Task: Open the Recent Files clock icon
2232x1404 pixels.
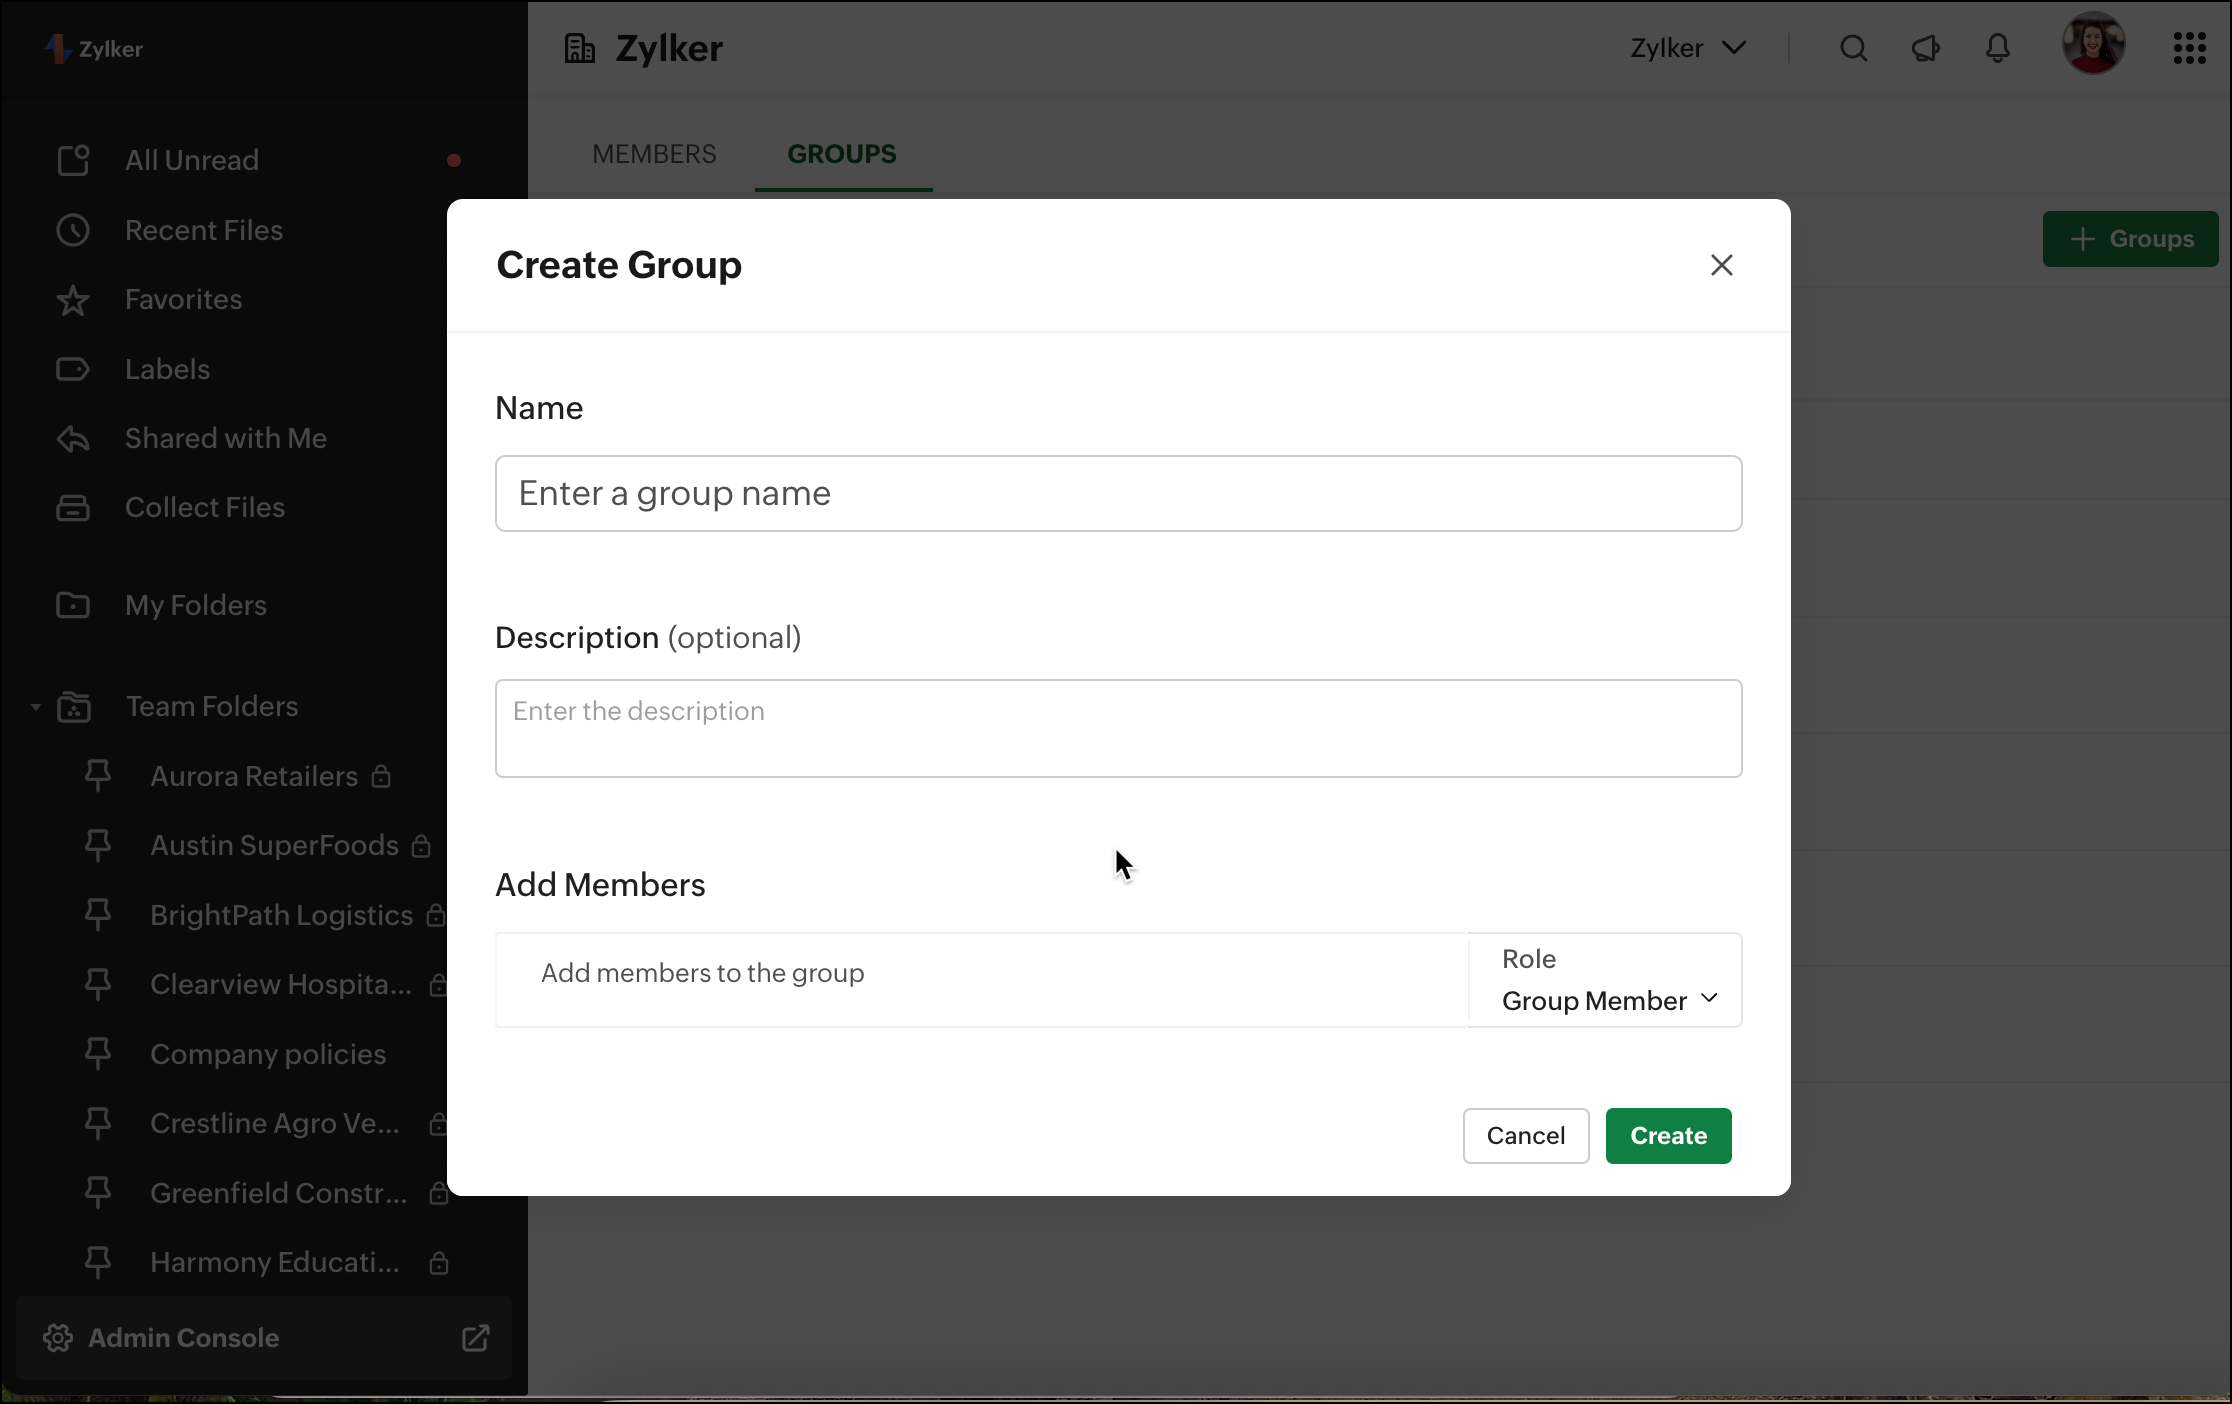Action: point(73,230)
